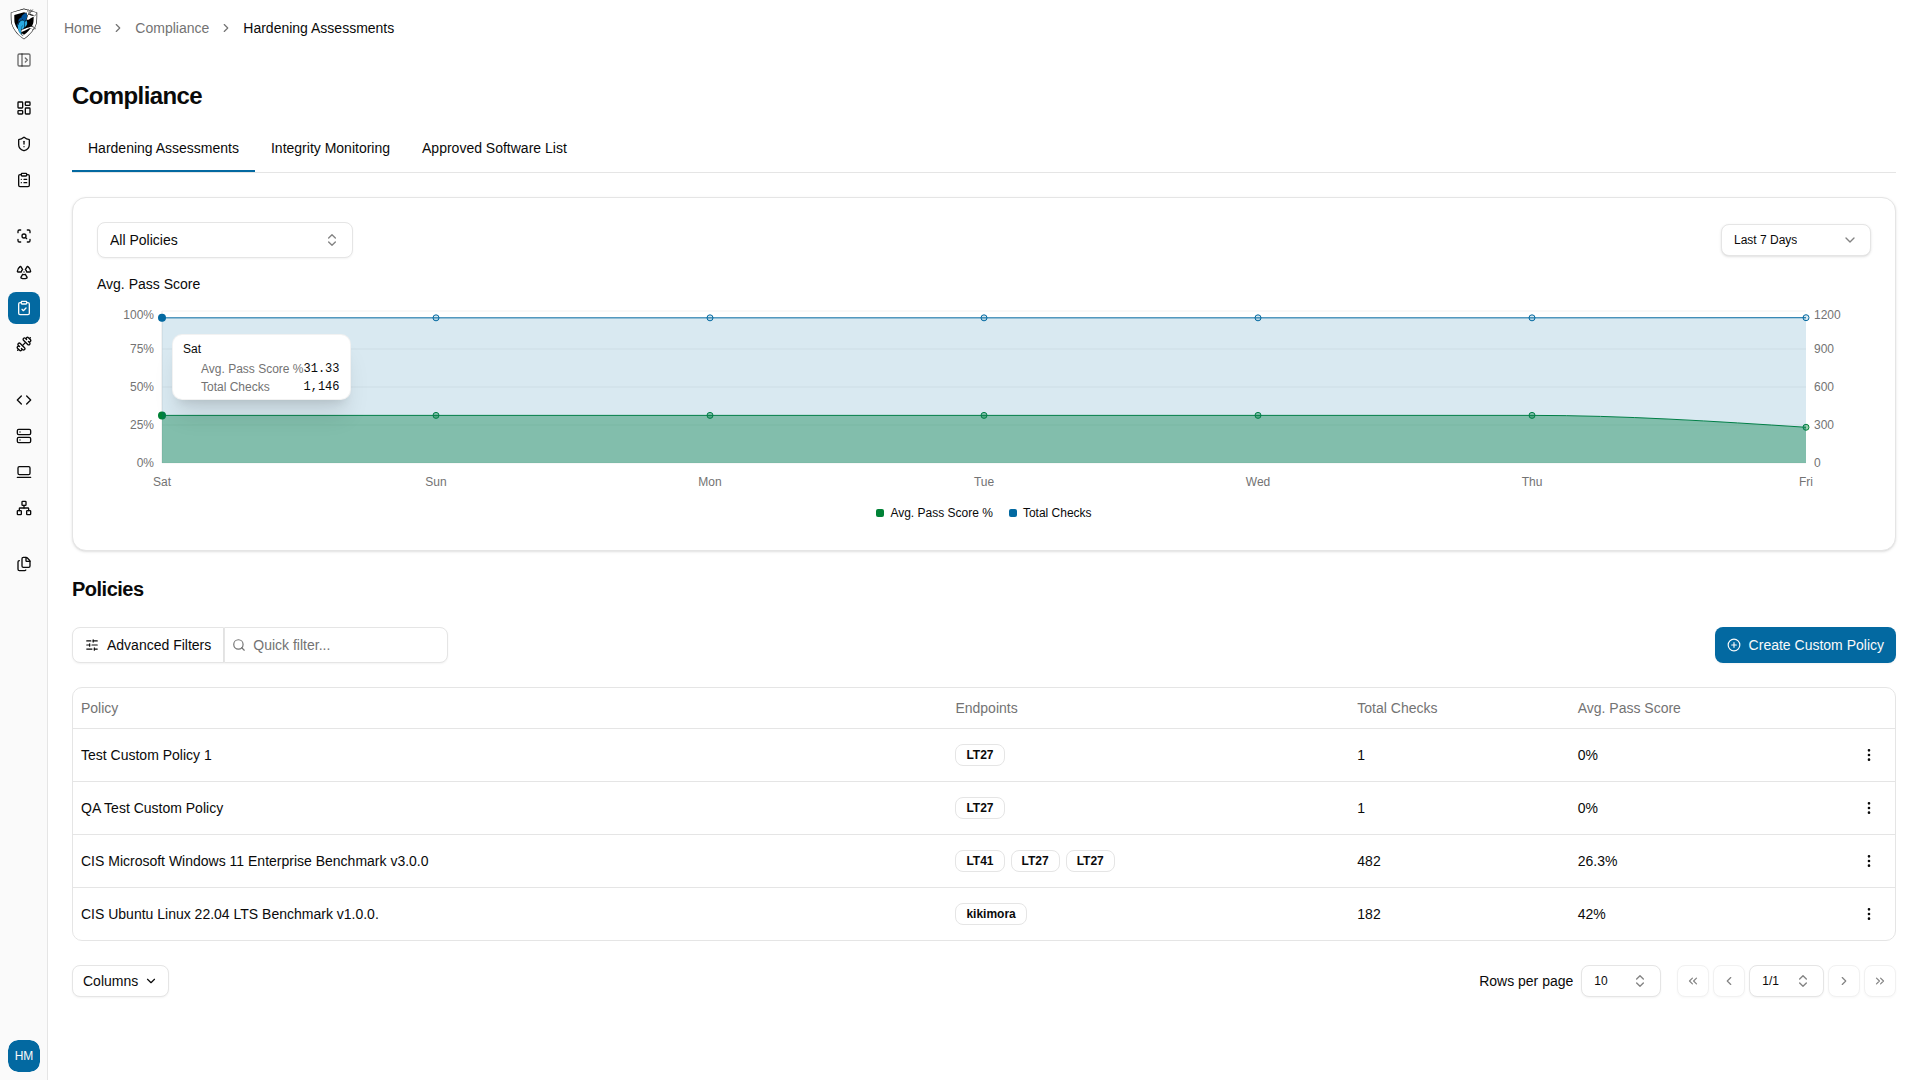Toggle the Total Checks legend item
1920x1080 pixels.
coord(1050,513)
